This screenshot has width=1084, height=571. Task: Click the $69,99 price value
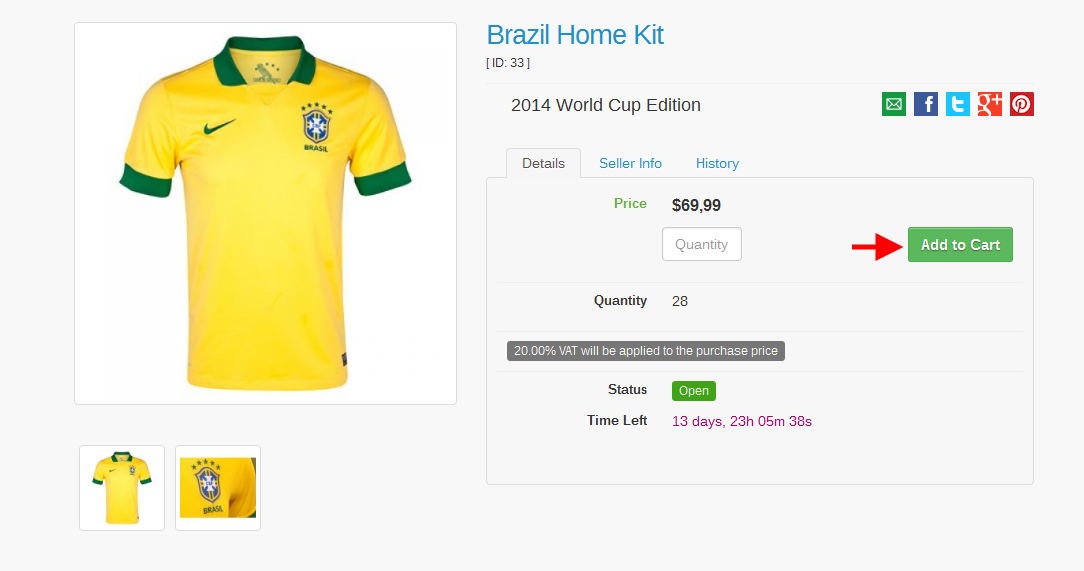pos(696,206)
